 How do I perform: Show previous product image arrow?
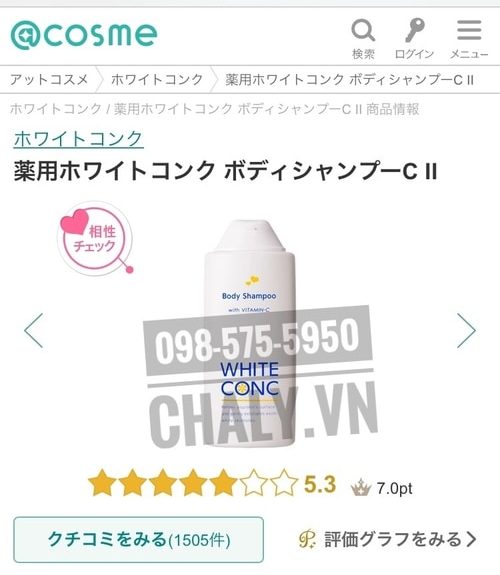pyautogui.click(x=34, y=330)
